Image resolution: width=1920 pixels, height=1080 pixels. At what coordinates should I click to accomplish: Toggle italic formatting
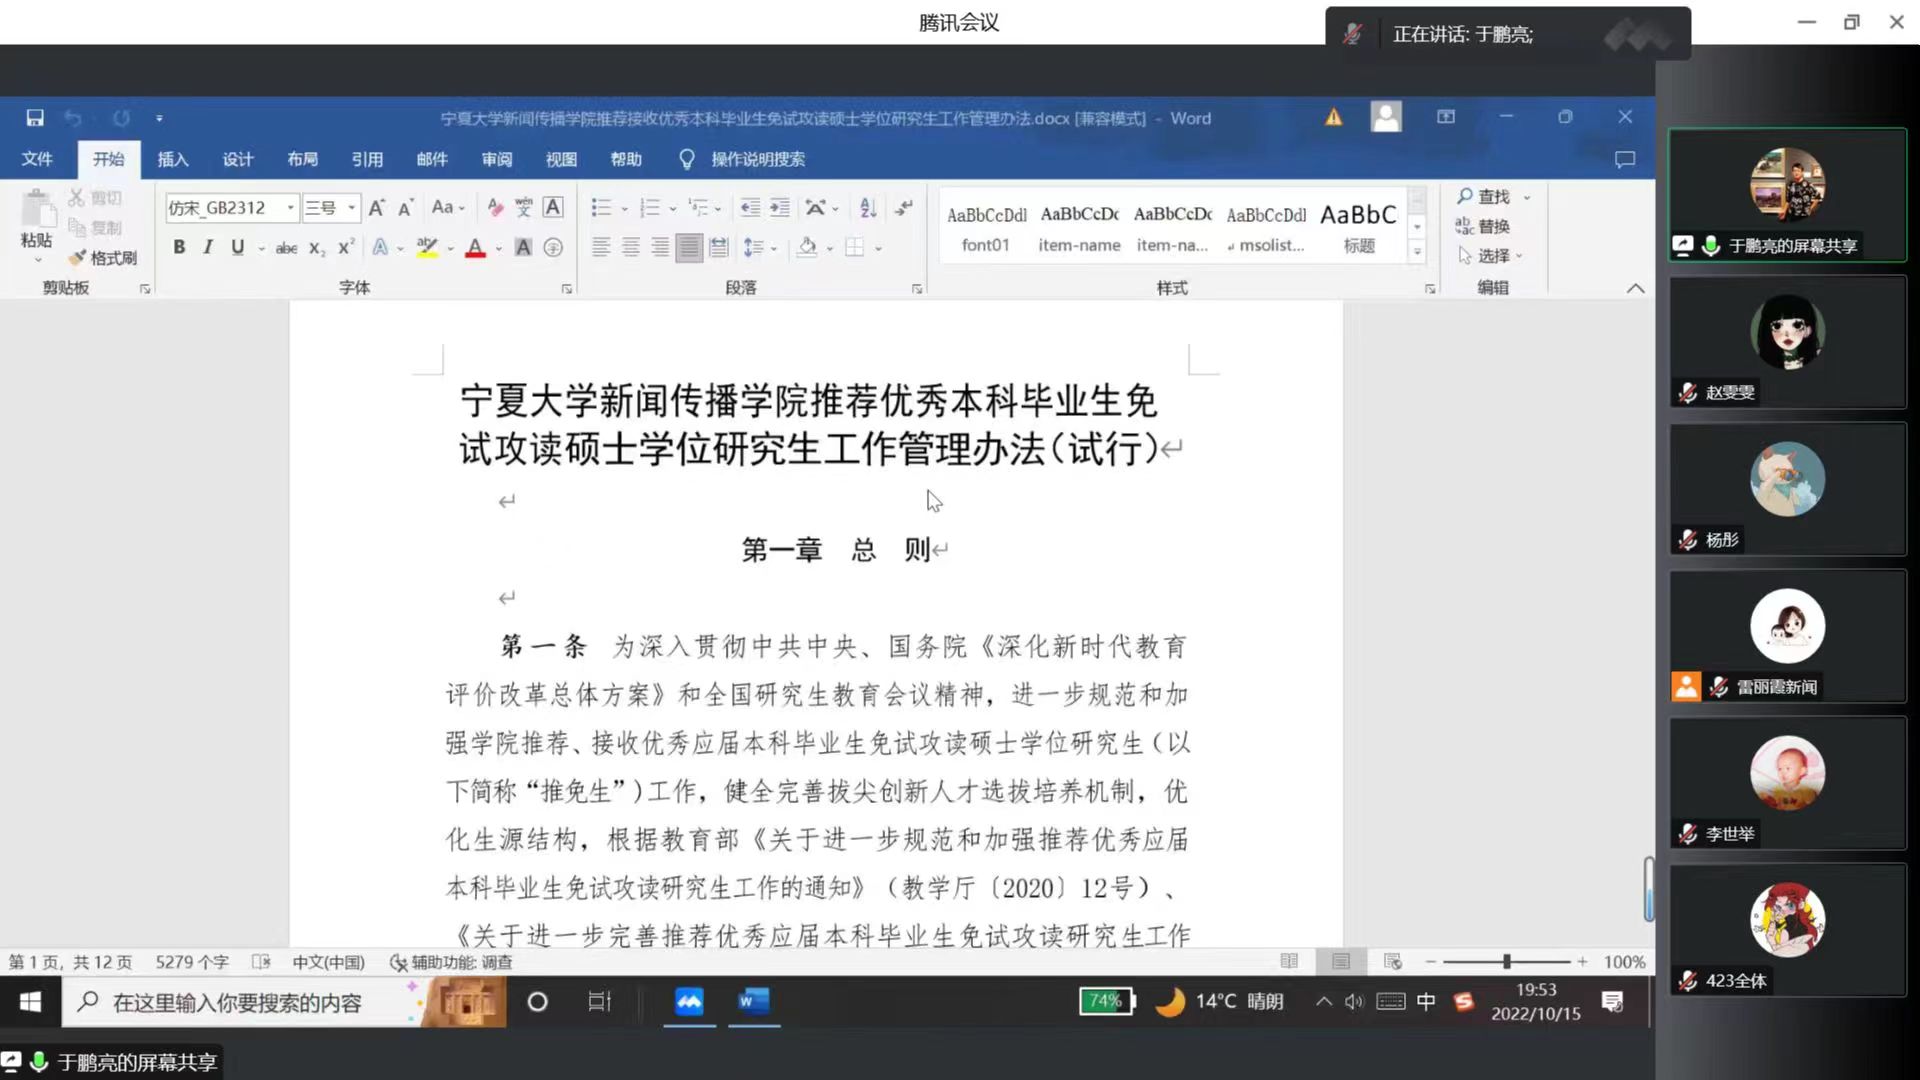pos(208,248)
